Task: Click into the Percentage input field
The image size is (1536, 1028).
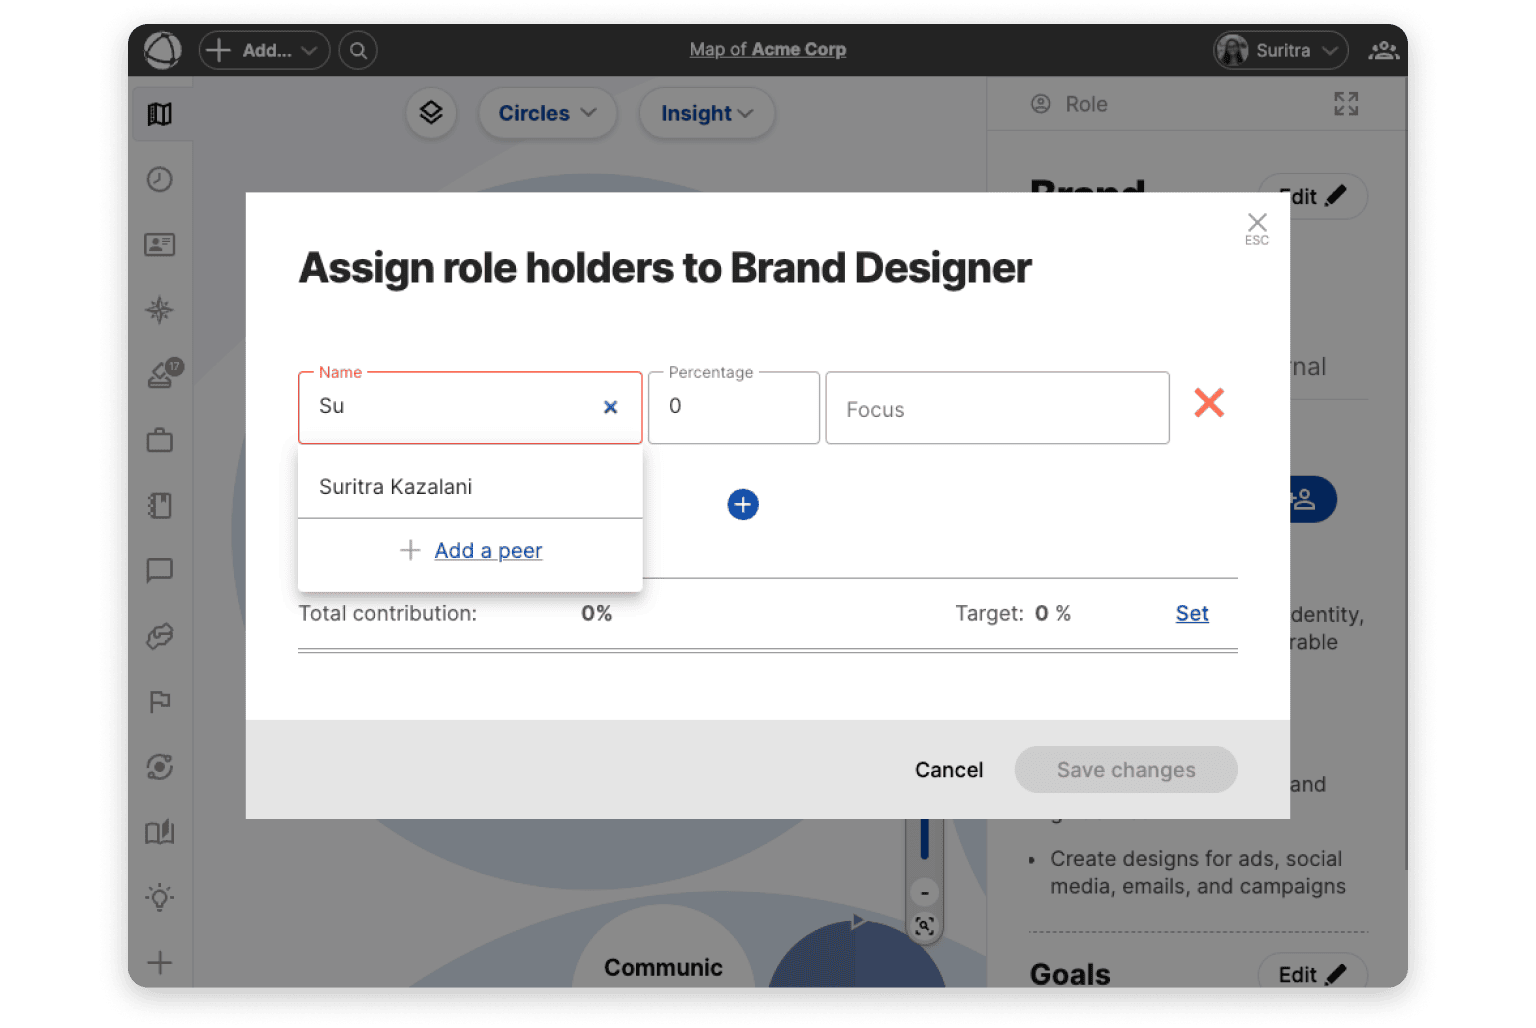Action: [x=734, y=407]
